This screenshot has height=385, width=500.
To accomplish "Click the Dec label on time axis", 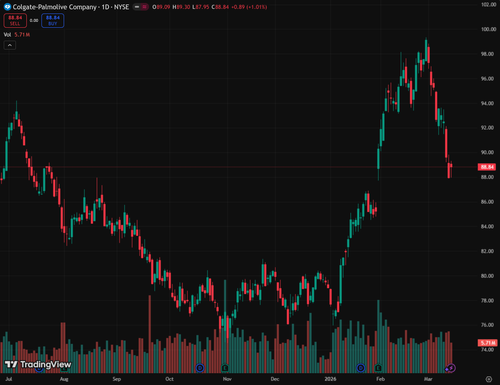I will pyautogui.click(x=275, y=379).
